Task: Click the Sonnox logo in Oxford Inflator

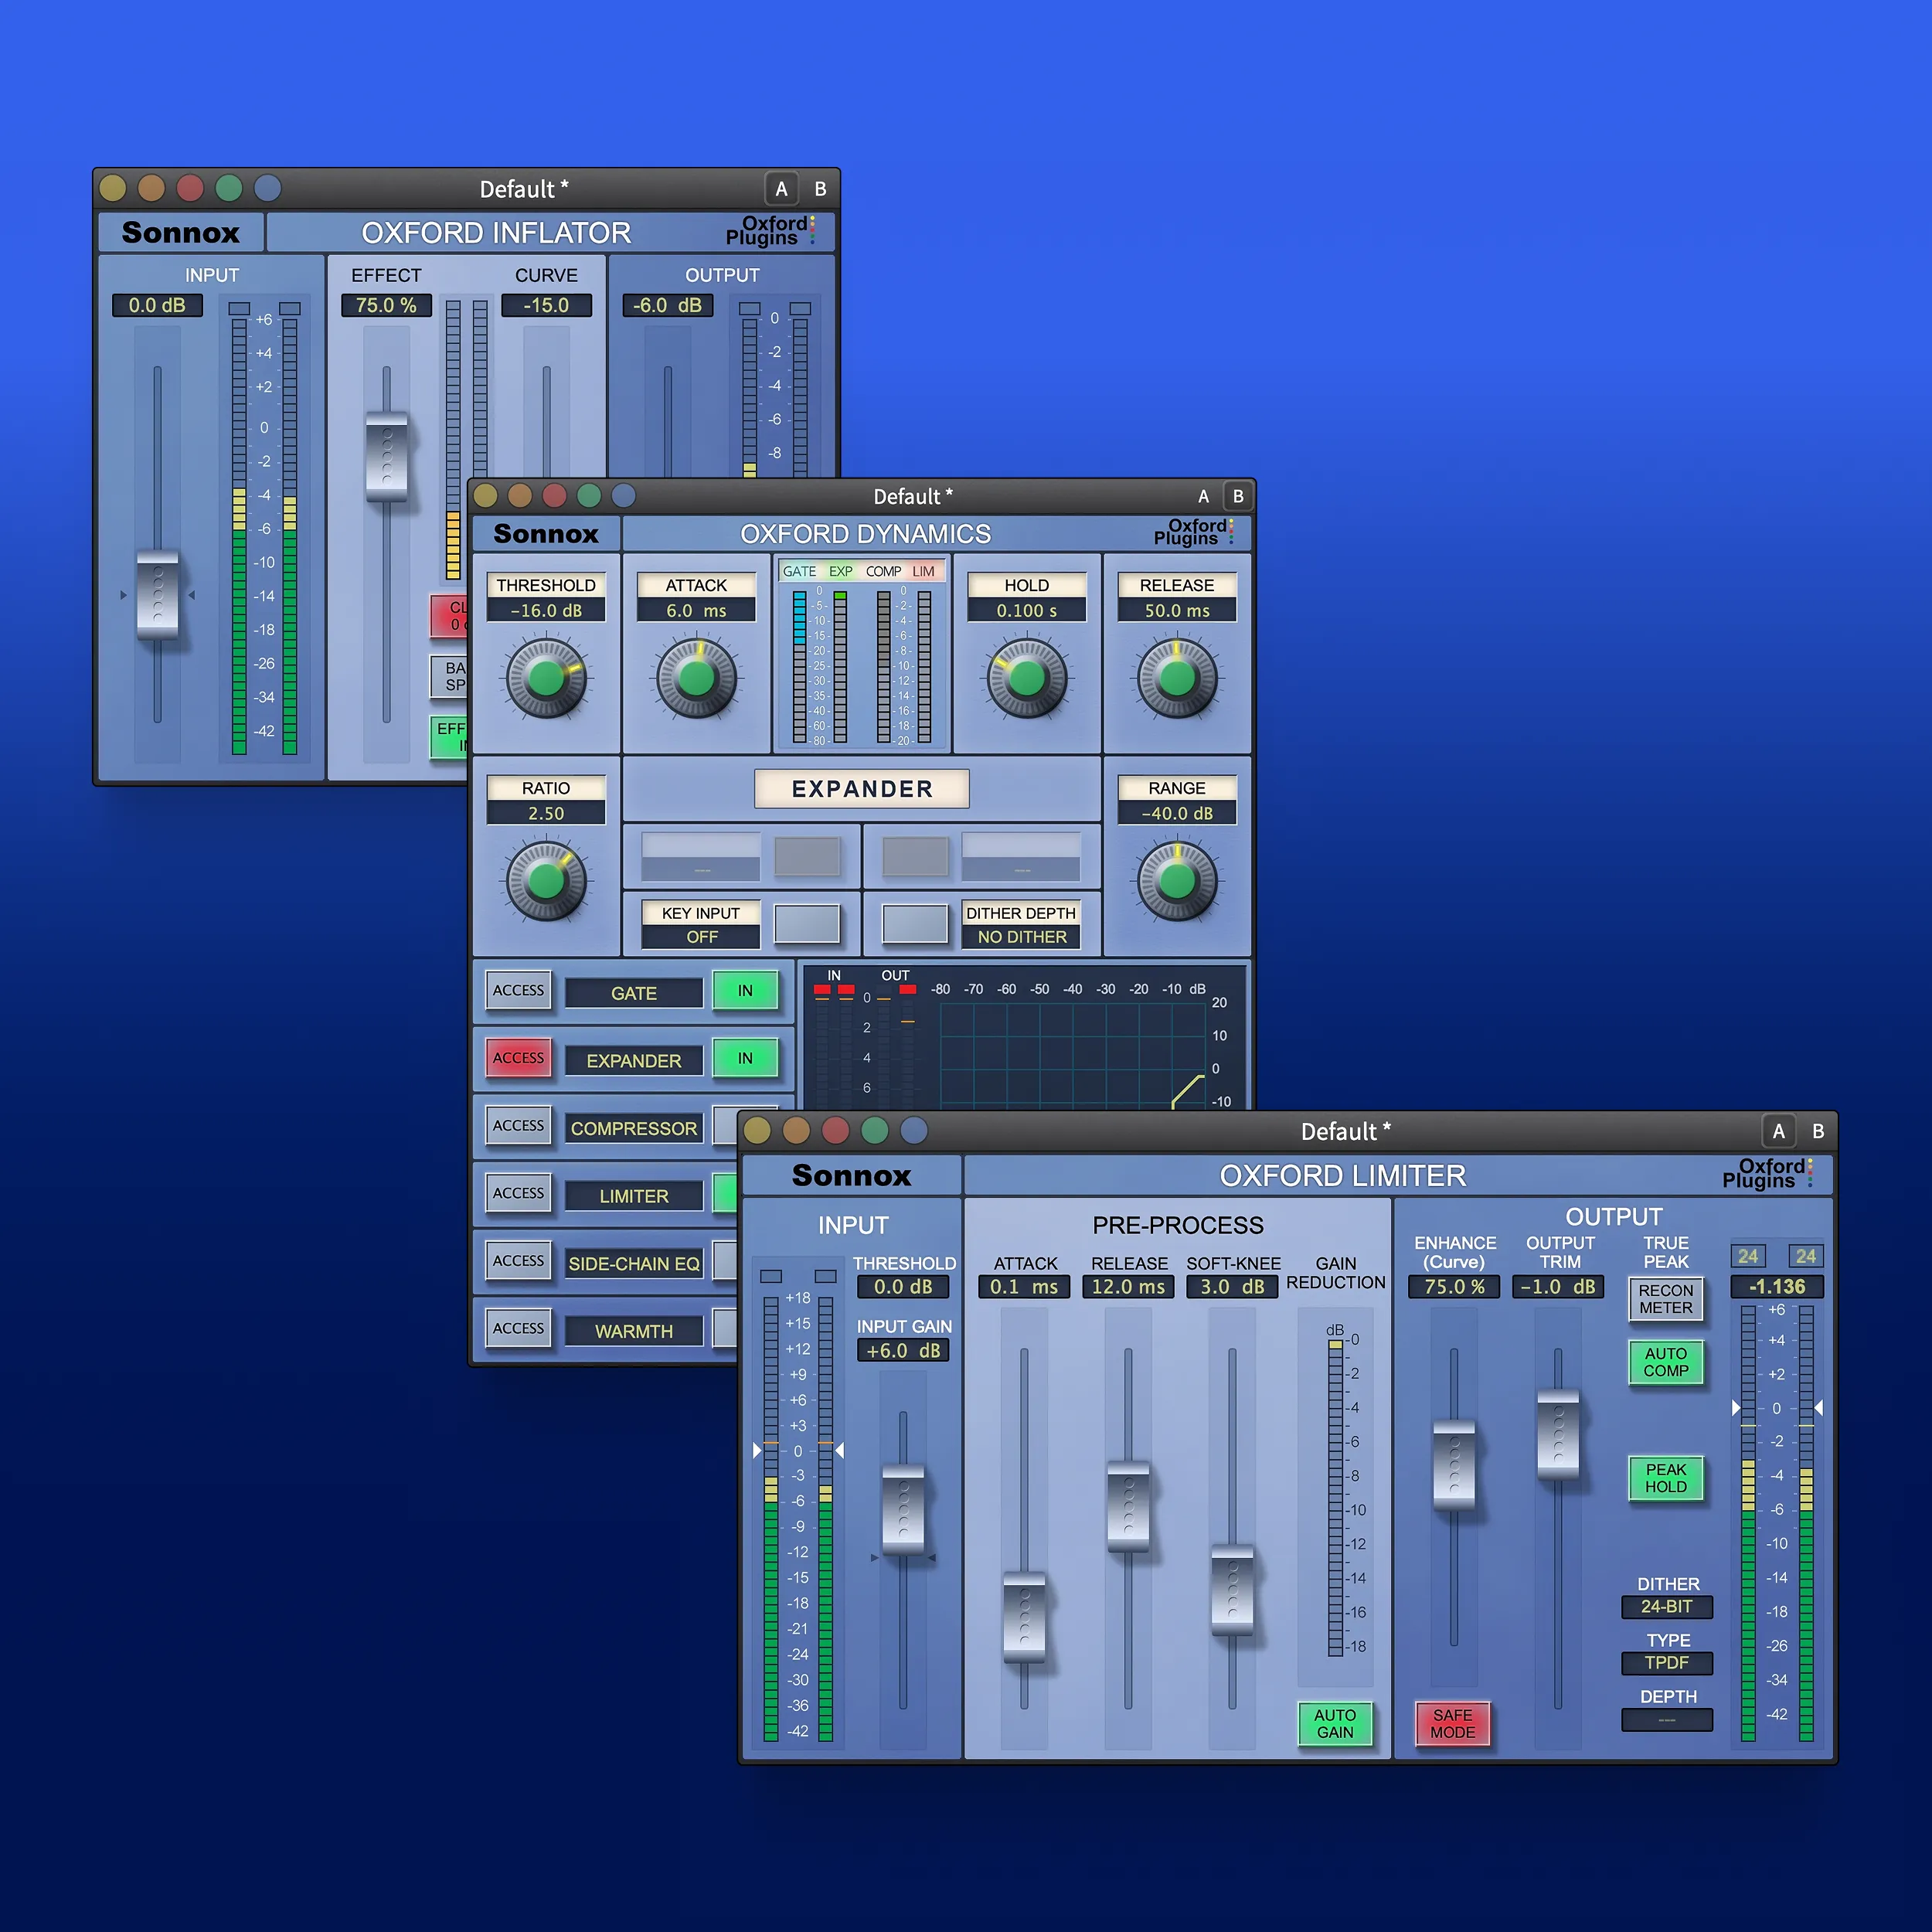Action: [181, 232]
